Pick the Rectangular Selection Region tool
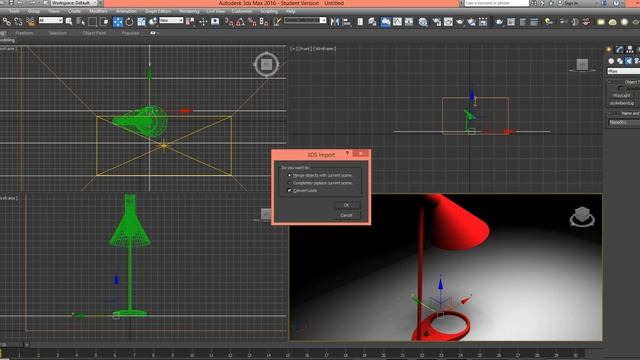This screenshot has width=640, height=360. click(x=93, y=21)
